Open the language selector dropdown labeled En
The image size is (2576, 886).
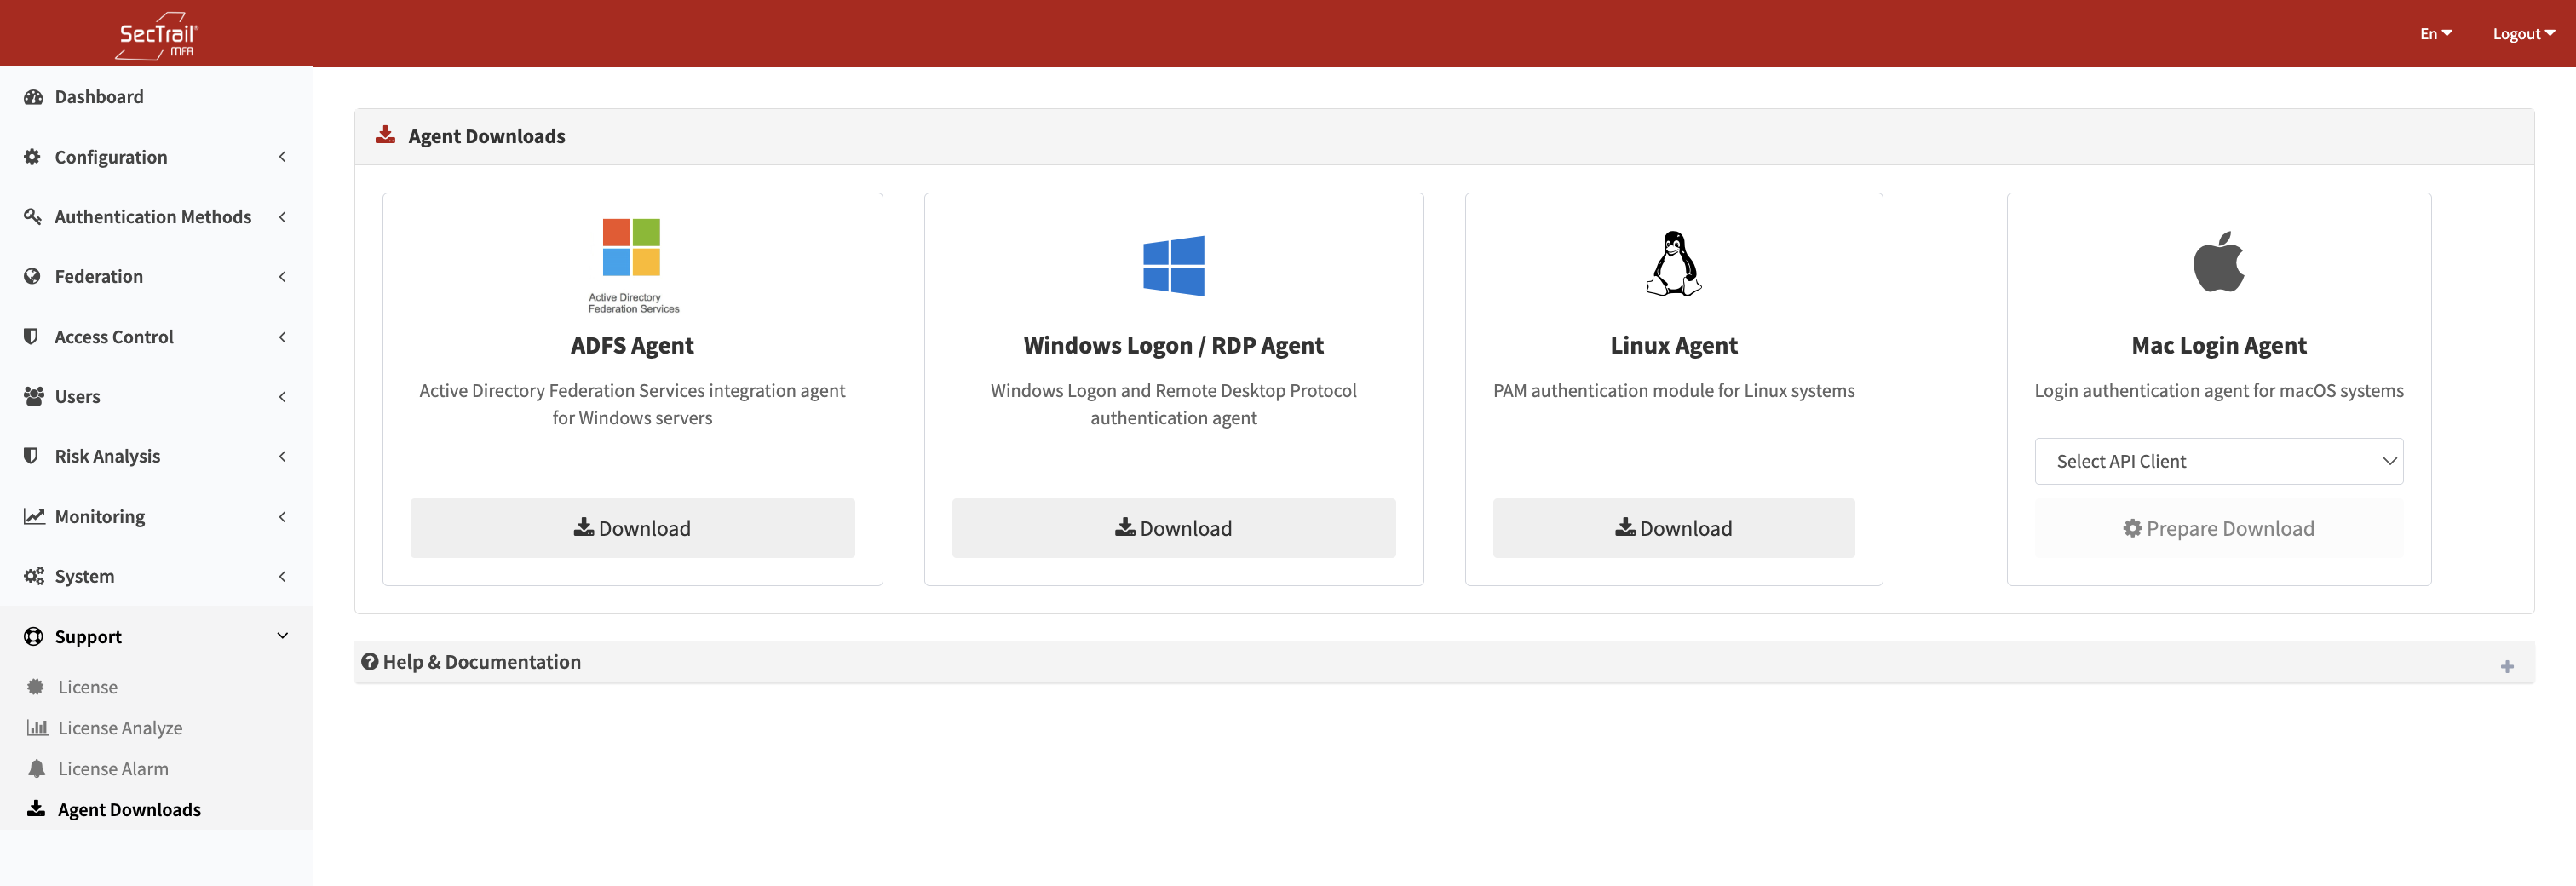tap(2435, 33)
